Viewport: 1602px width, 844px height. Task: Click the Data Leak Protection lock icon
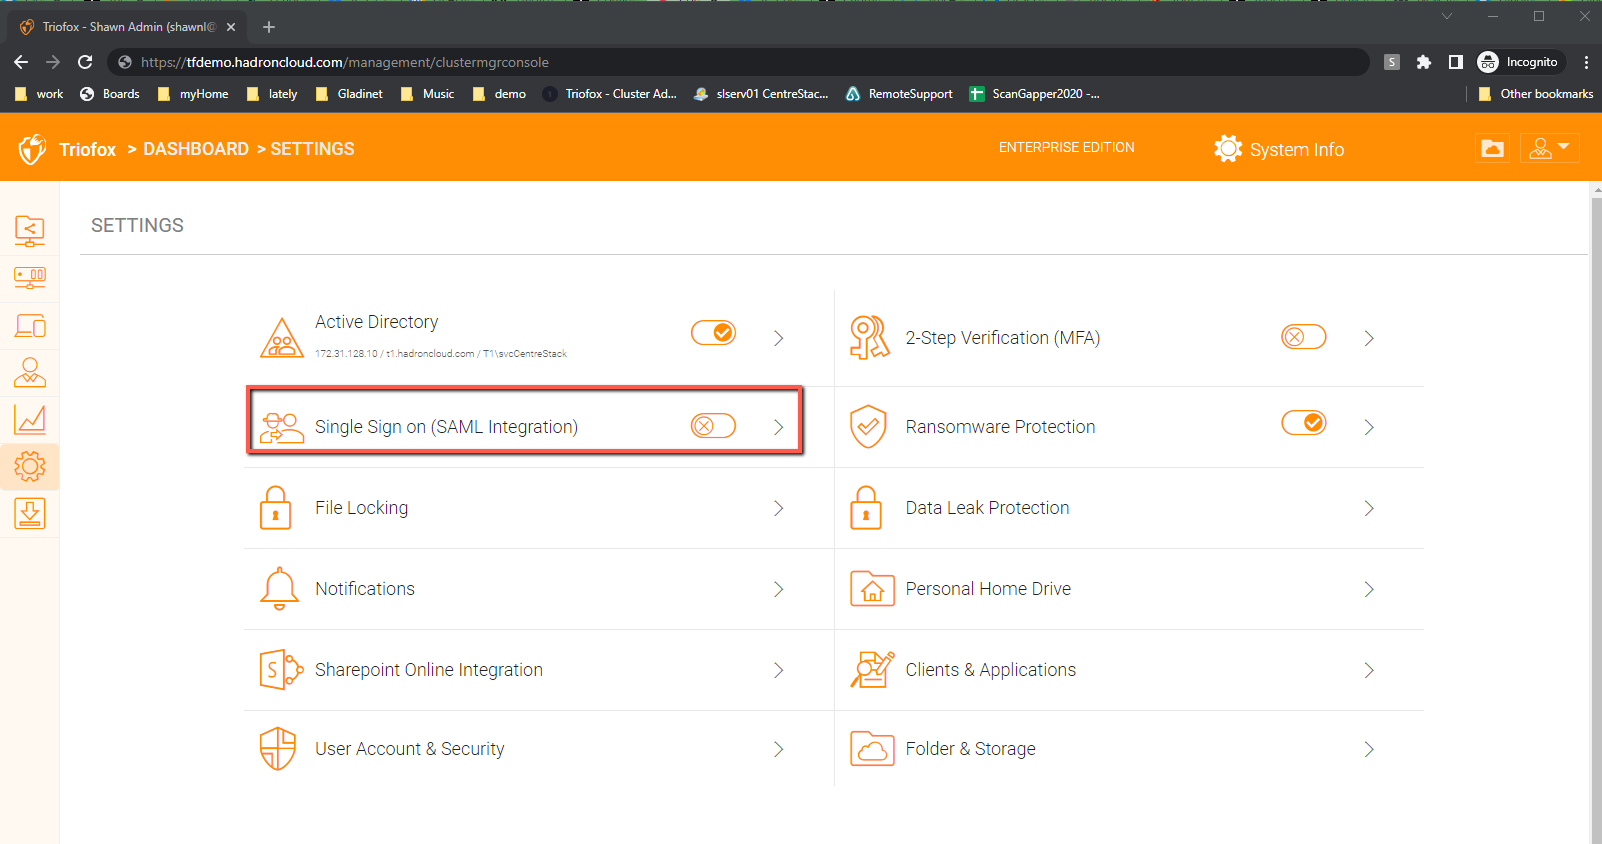pos(866,508)
